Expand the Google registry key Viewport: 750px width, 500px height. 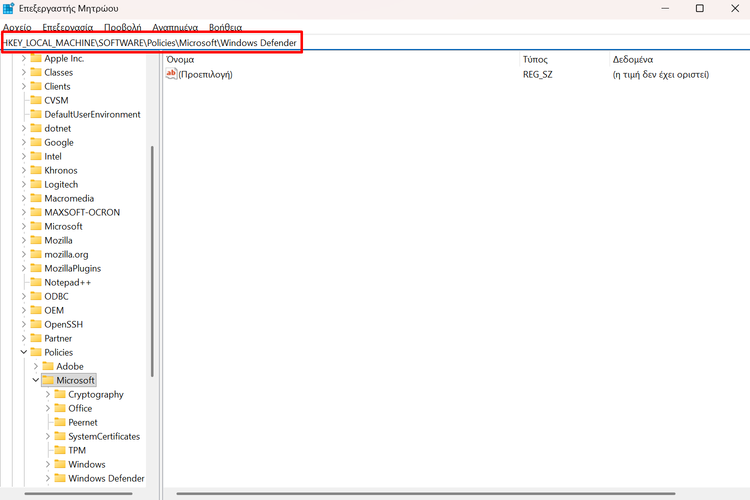pyautogui.click(x=23, y=143)
